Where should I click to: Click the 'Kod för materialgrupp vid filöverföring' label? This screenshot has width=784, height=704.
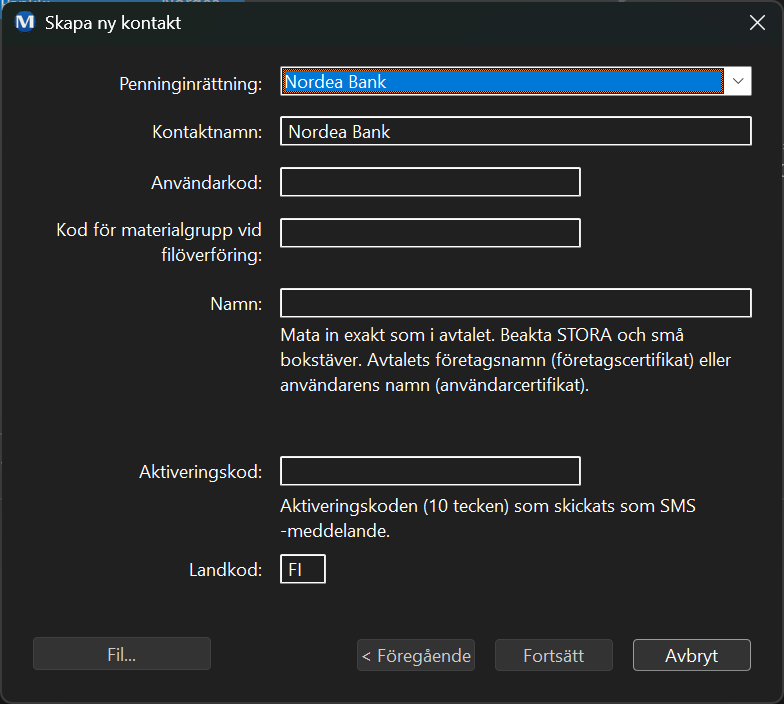[x=159, y=242]
